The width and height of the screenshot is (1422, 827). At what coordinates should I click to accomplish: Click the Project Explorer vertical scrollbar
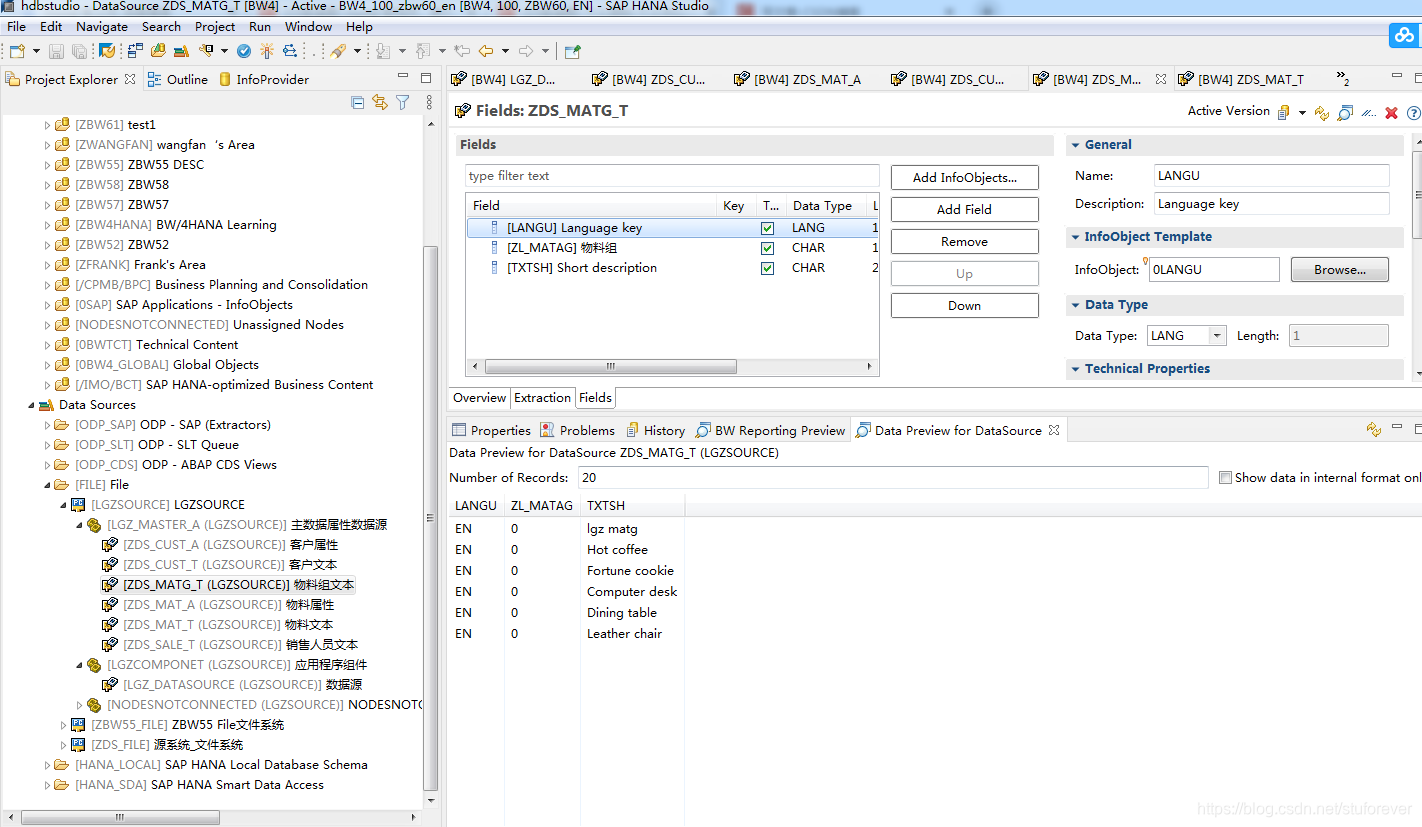click(x=431, y=518)
